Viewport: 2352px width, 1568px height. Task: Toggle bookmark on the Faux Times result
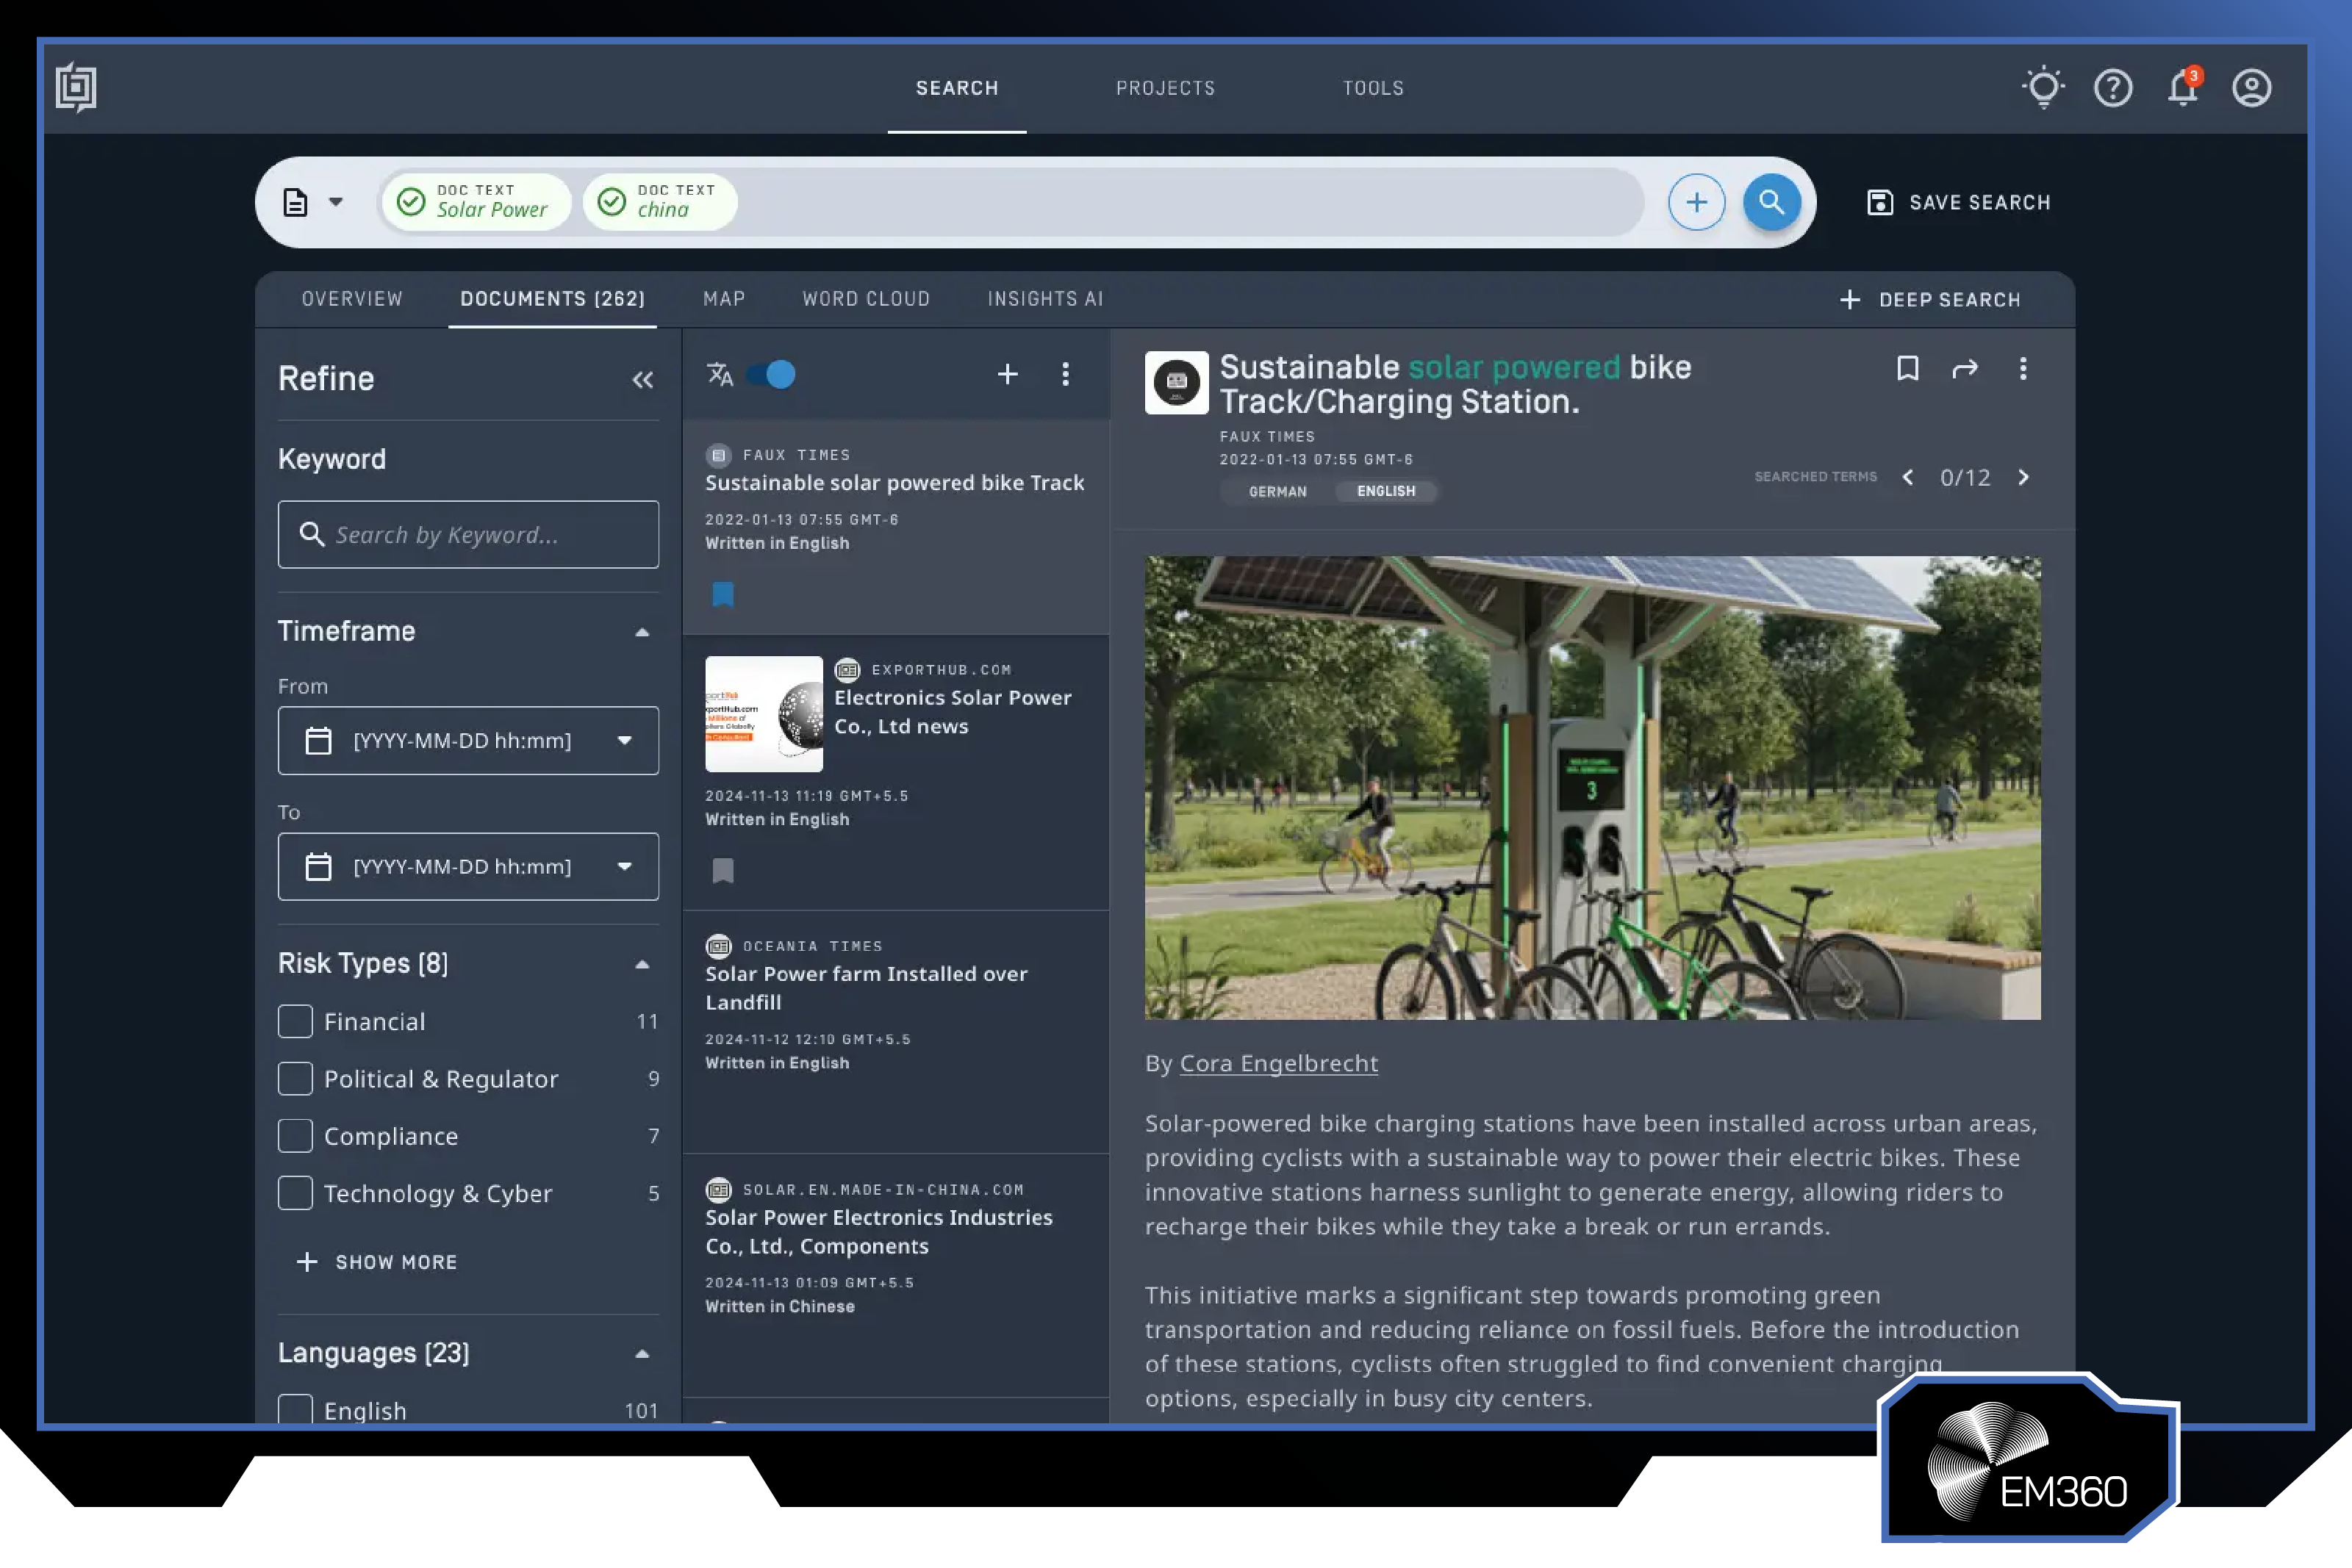pyautogui.click(x=723, y=594)
